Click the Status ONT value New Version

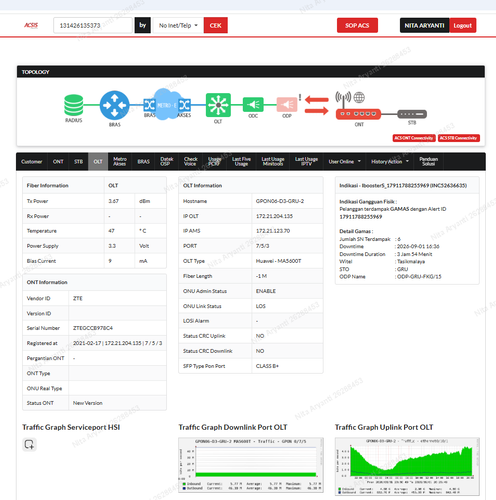tap(88, 403)
